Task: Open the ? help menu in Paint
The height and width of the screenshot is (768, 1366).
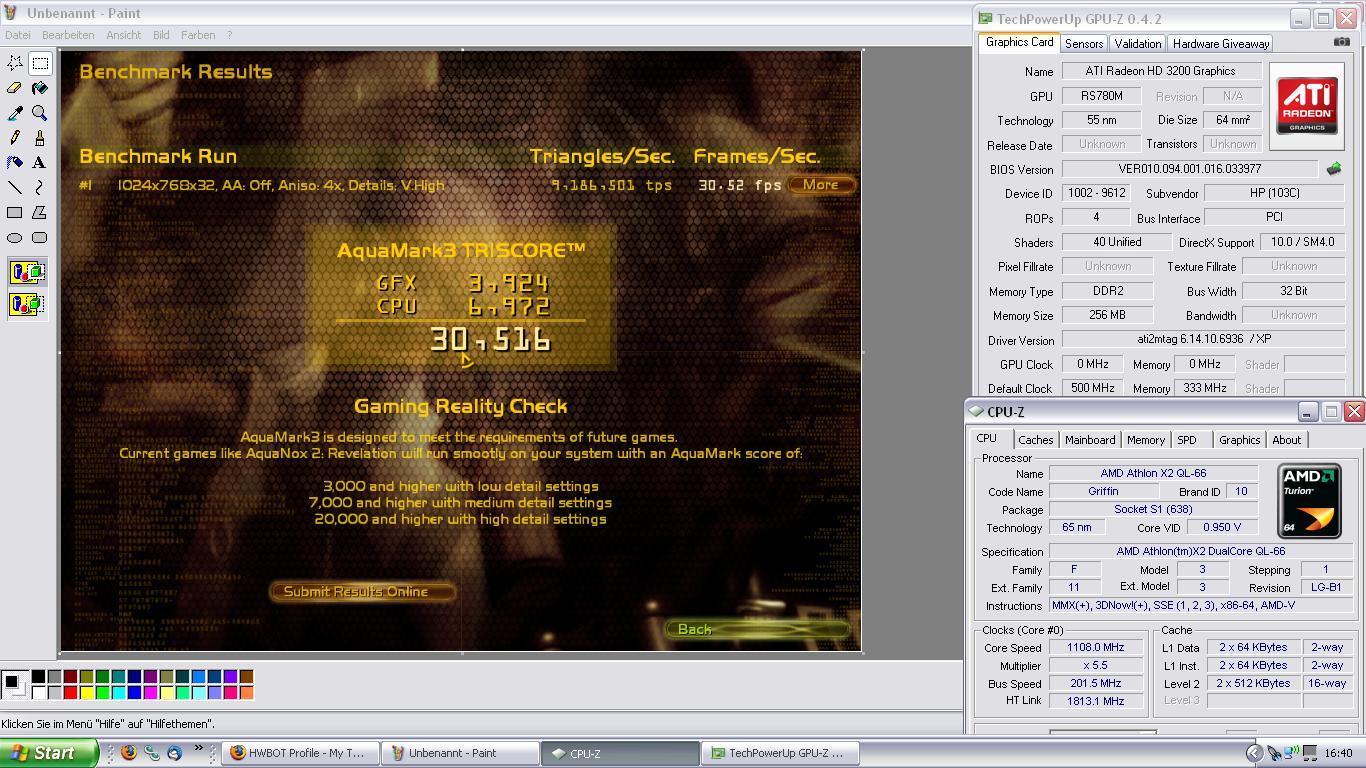Action: pyautogui.click(x=229, y=35)
